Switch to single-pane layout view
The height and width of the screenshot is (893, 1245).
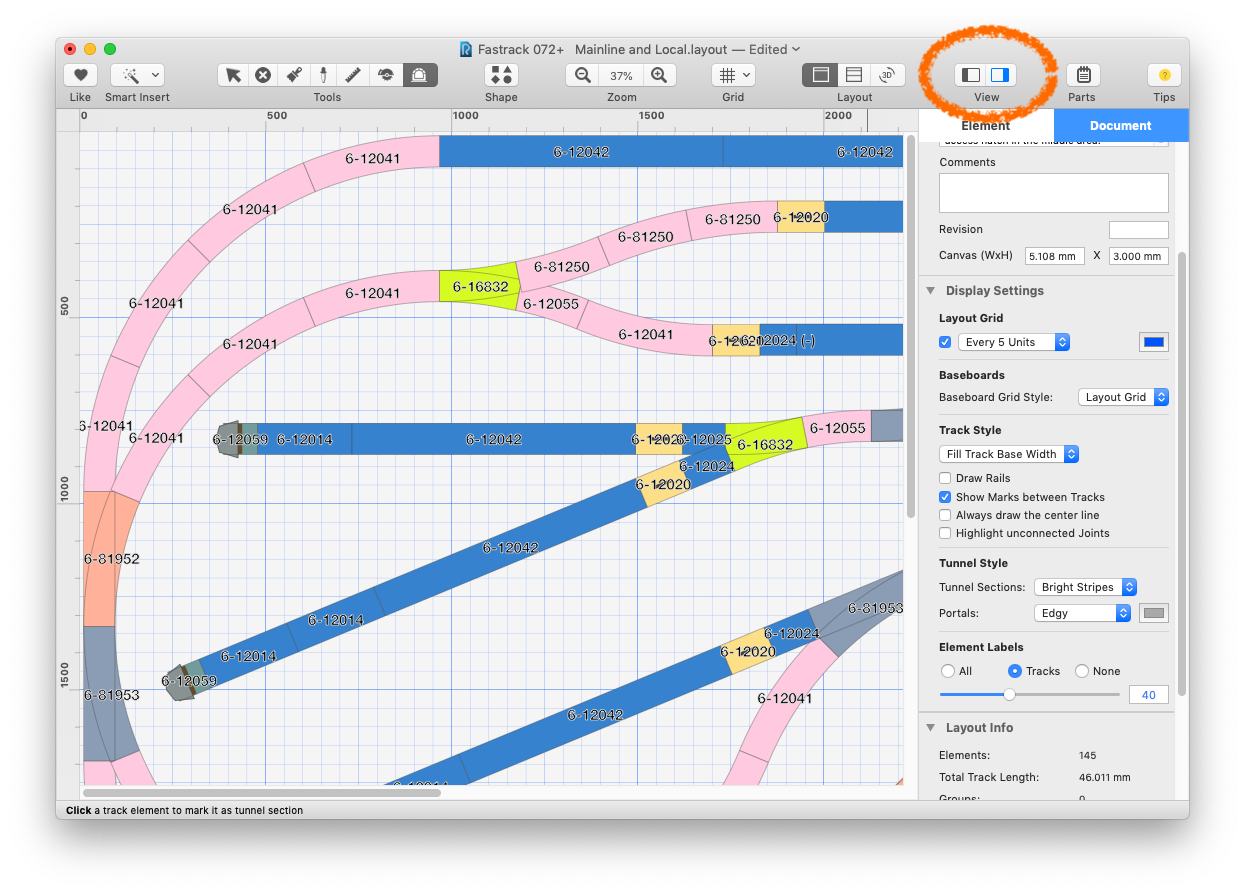[x=820, y=75]
